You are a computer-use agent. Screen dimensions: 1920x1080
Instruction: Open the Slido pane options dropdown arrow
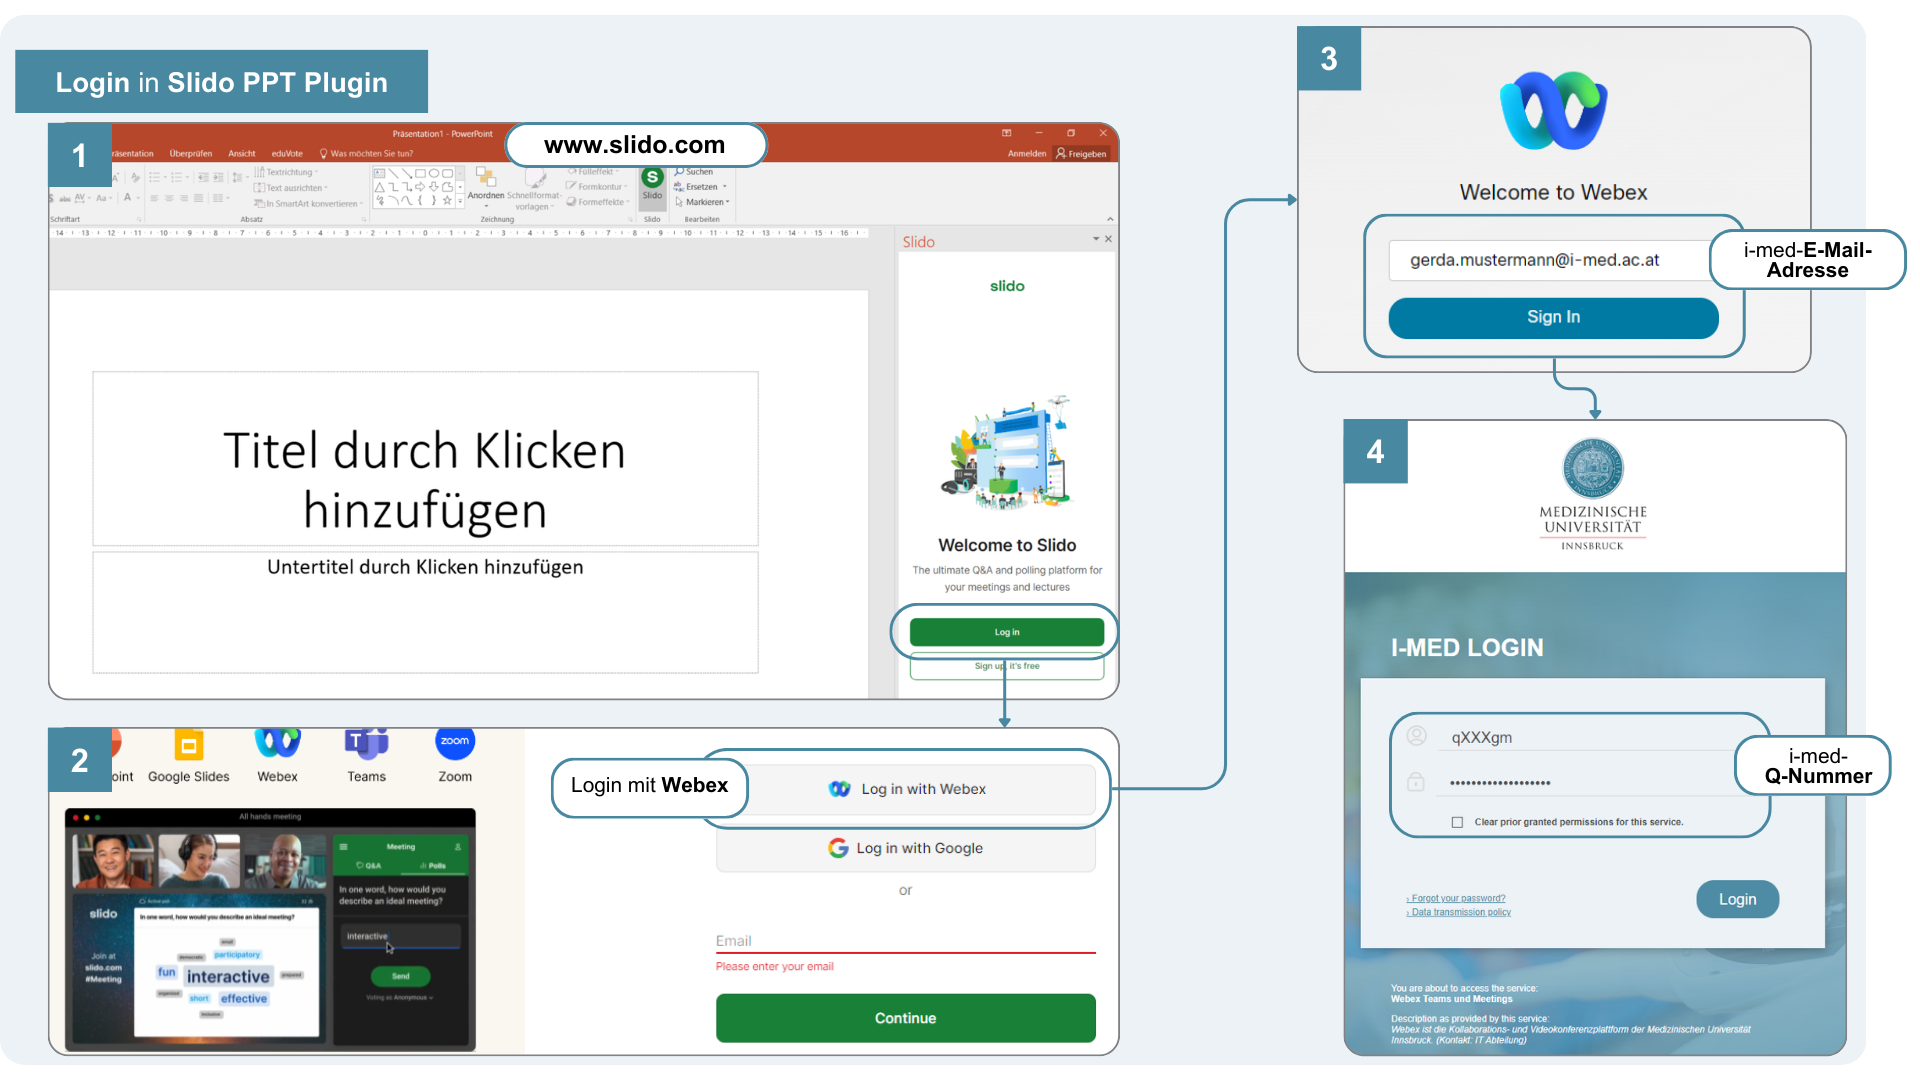1096,239
